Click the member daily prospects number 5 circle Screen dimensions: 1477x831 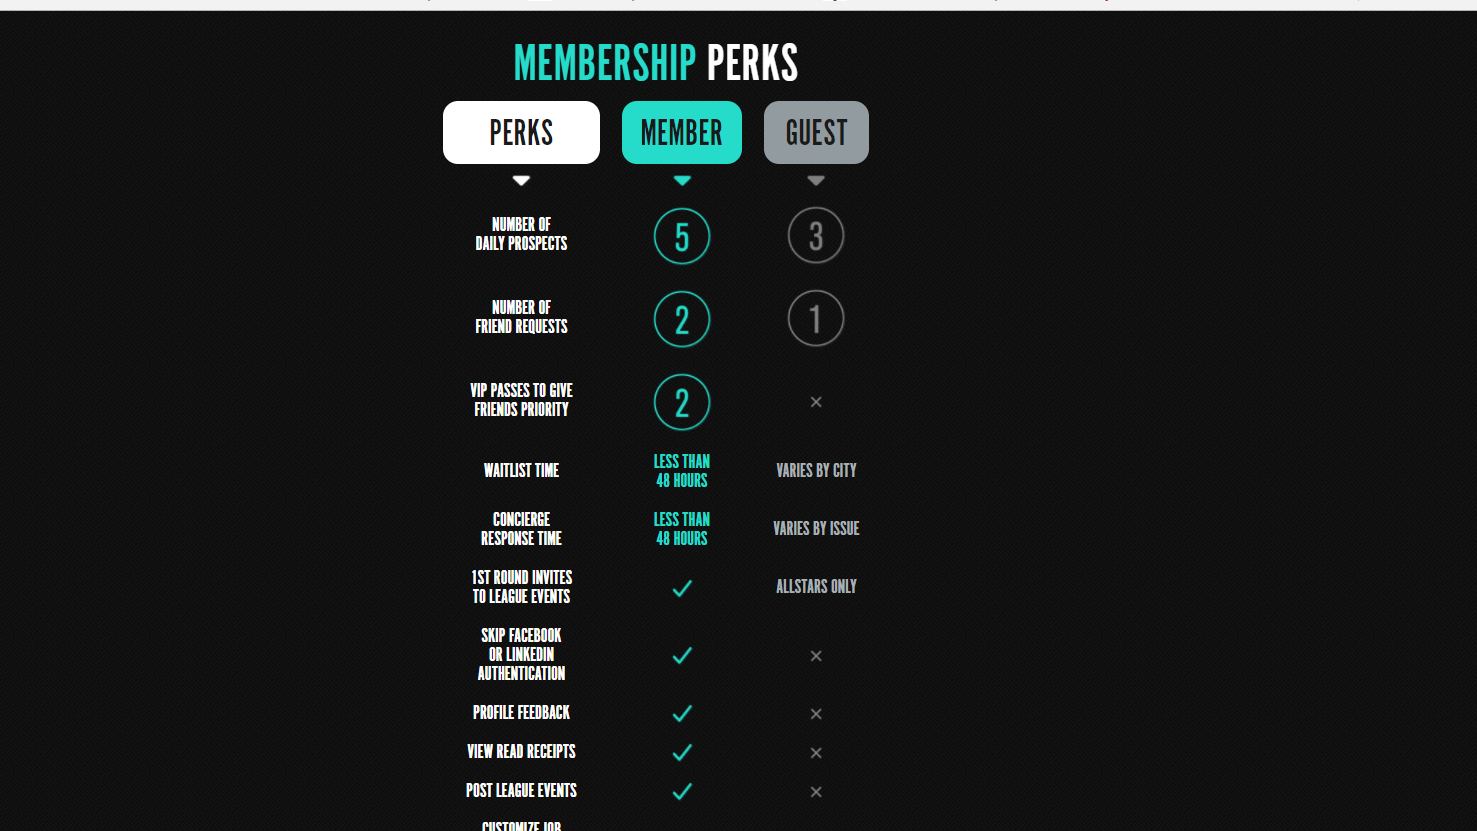(682, 236)
